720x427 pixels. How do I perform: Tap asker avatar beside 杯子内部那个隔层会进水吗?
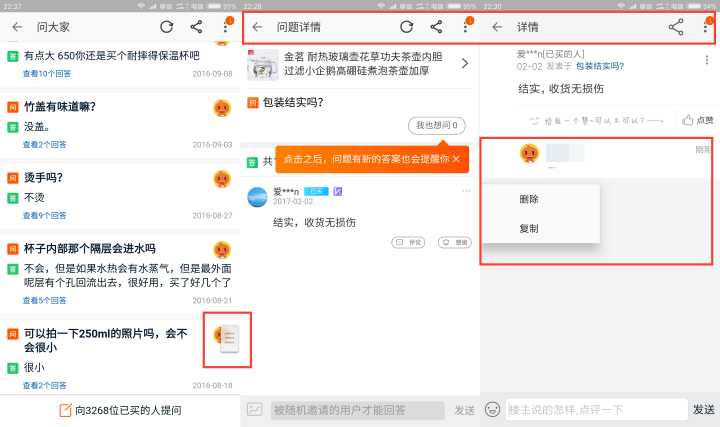coord(222,250)
